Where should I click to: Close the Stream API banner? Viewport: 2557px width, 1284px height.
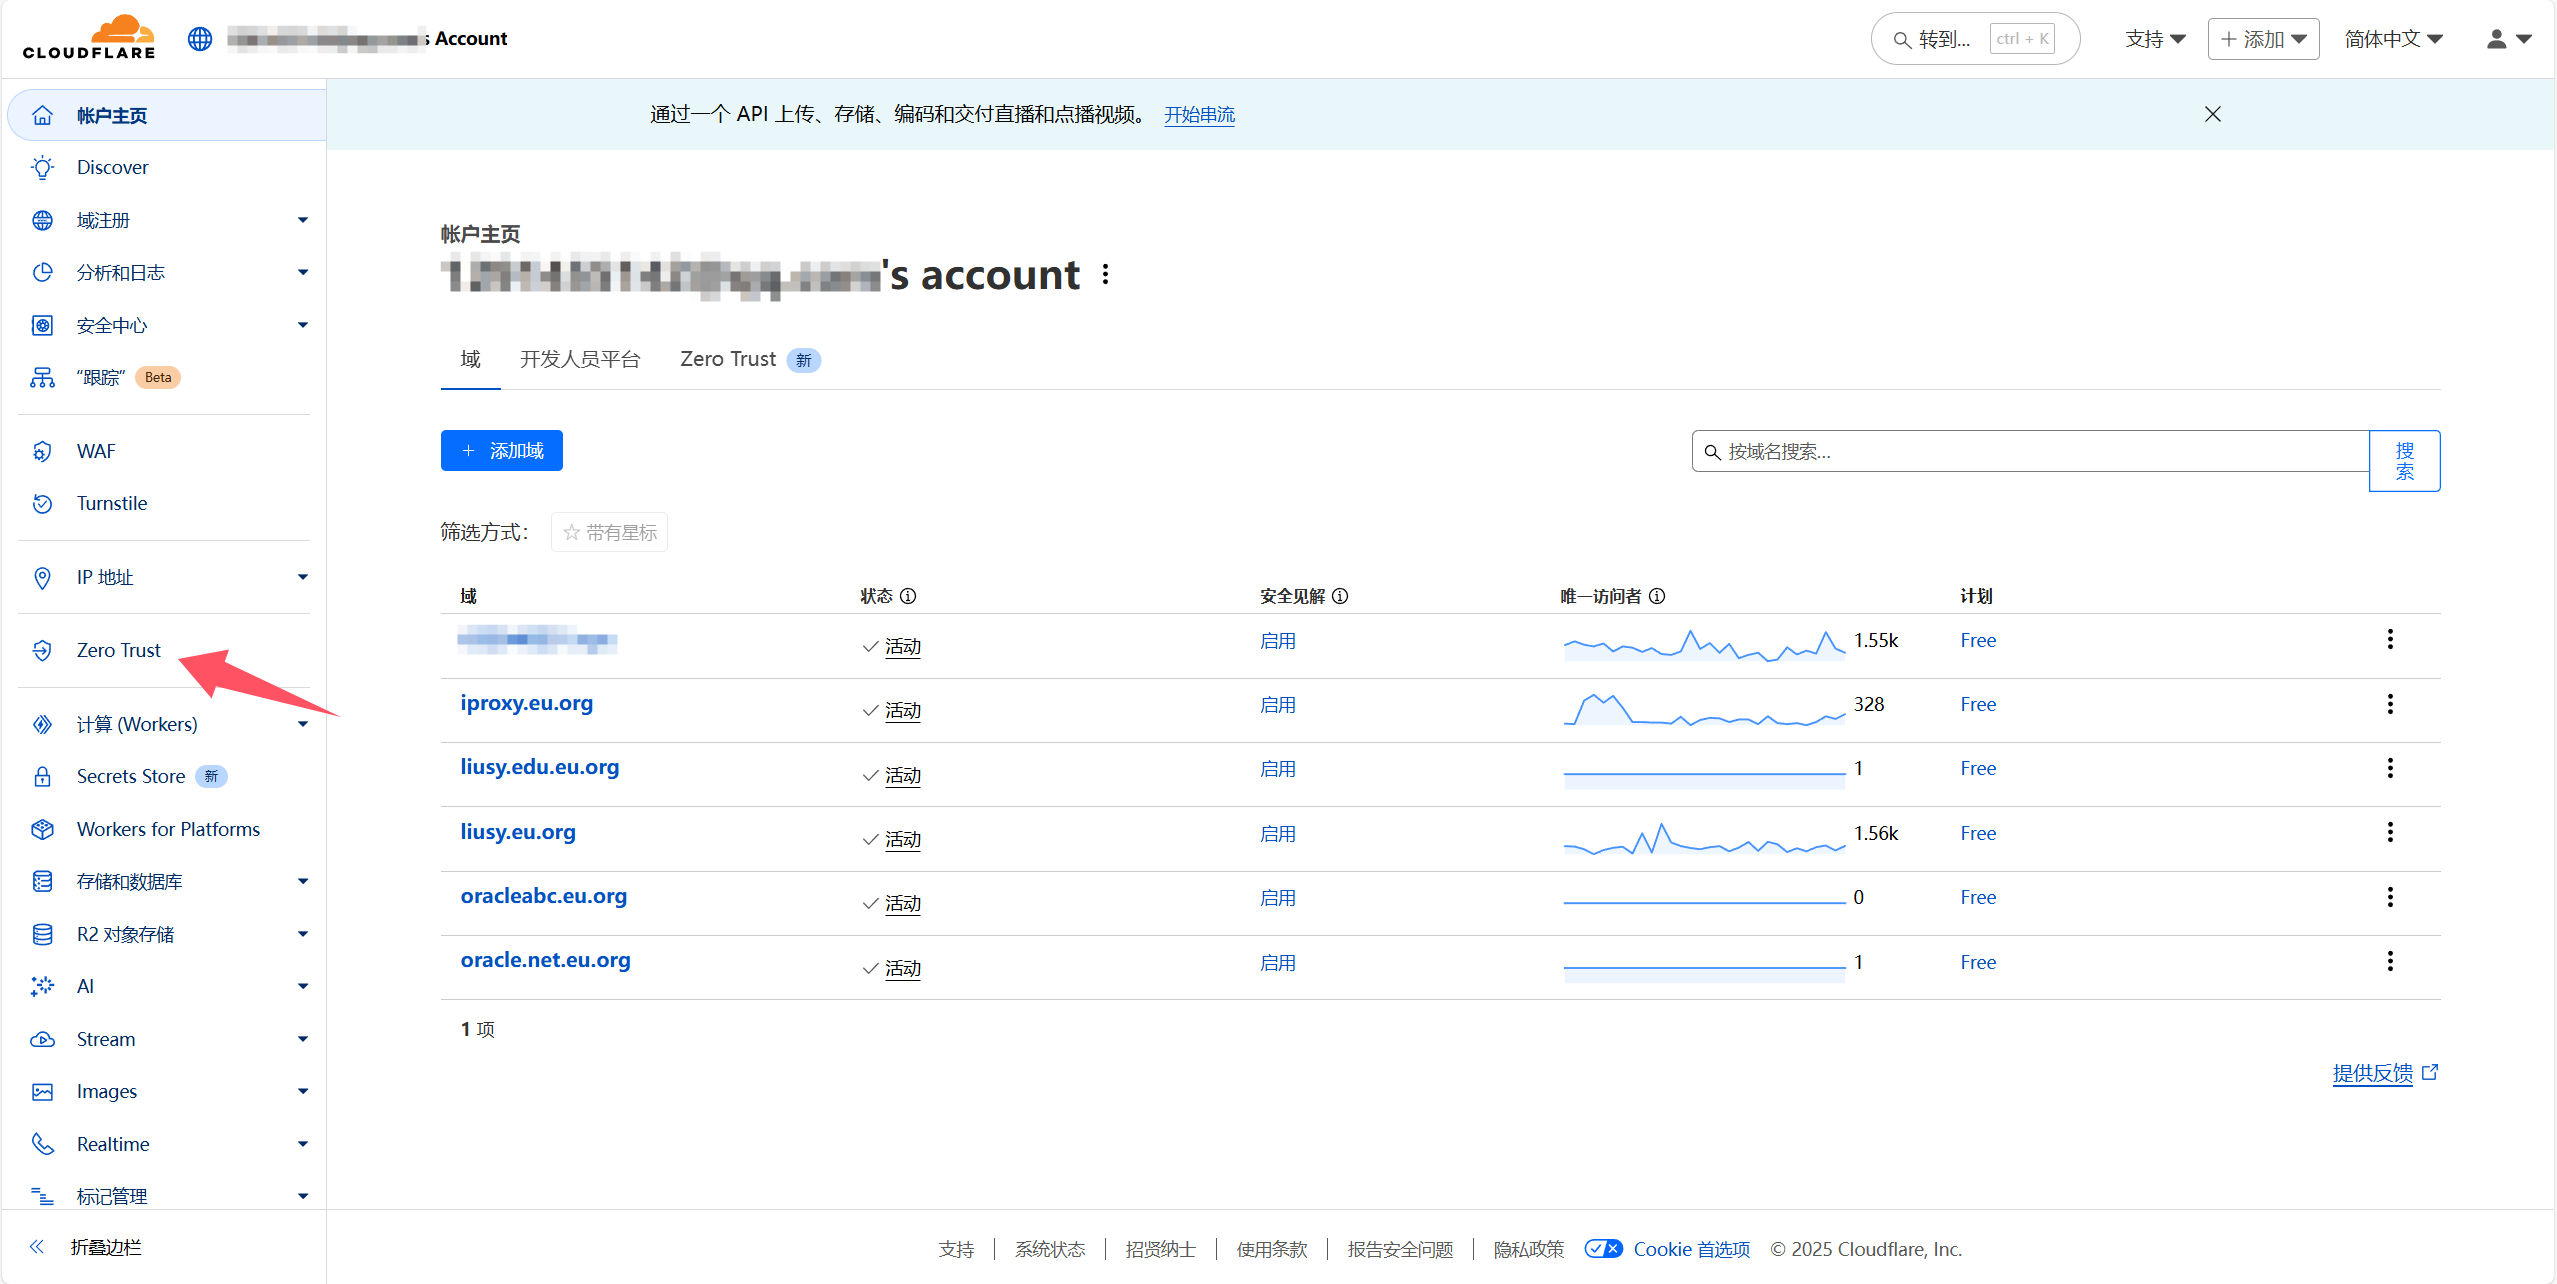[2212, 114]
